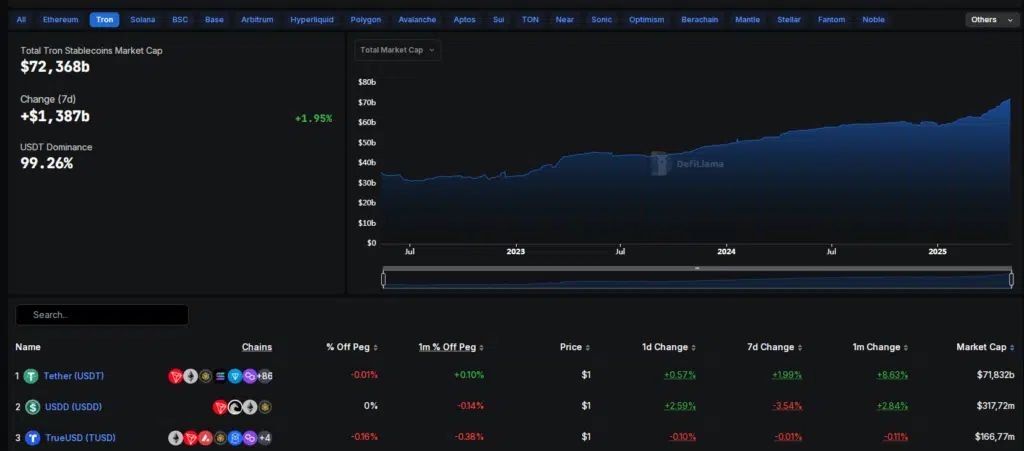Screen dimensions: 1024x451
Task: Click the sort arrows beside Price
Action: click(x=588, y=348)
